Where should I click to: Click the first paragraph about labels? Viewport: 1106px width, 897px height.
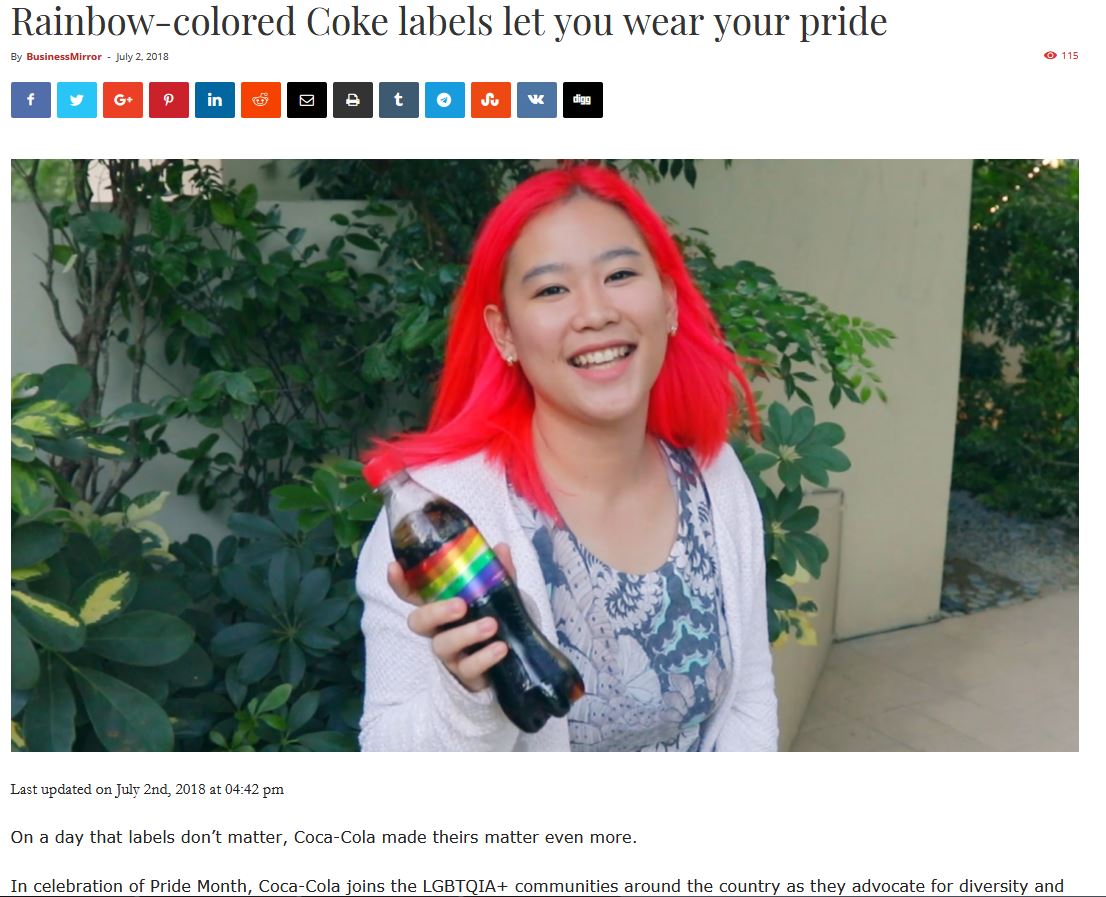324,837
